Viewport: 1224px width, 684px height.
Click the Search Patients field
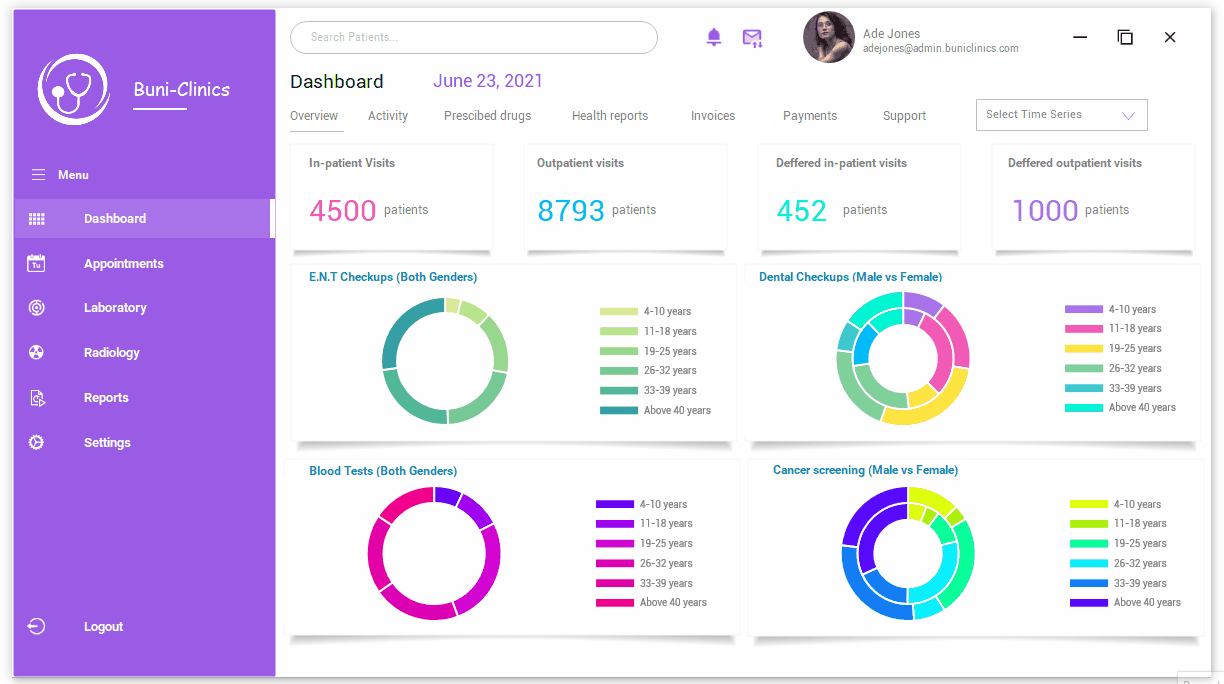[x=474, y=37]
